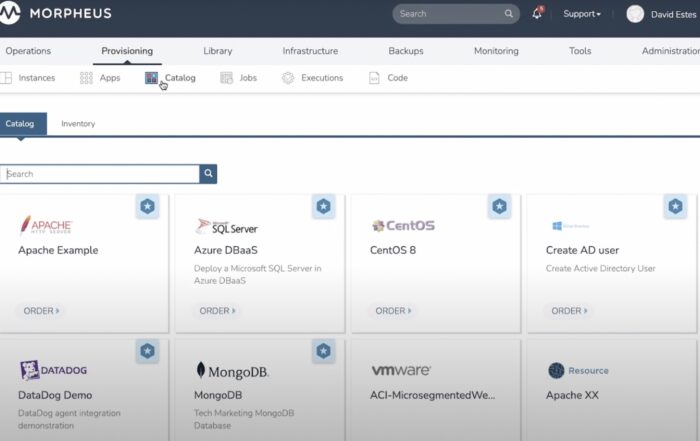Open the Provisioning menu
This screenshot has height=441, width=700.
(x=127, y=51)
